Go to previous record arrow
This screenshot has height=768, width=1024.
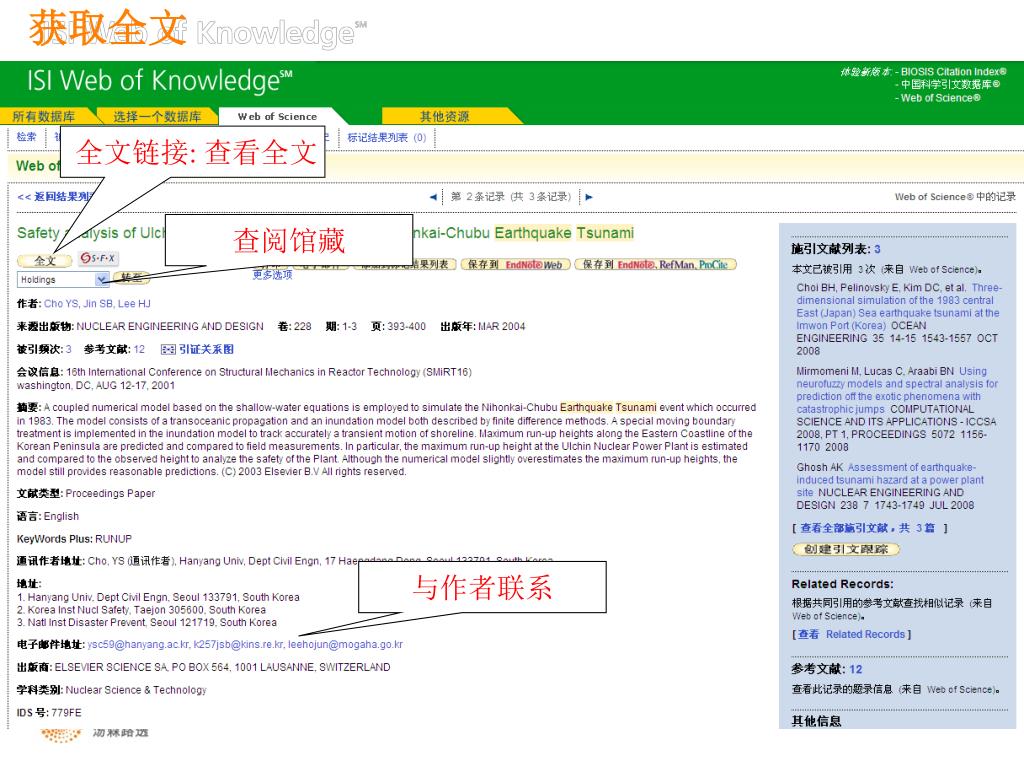(433, 197)
